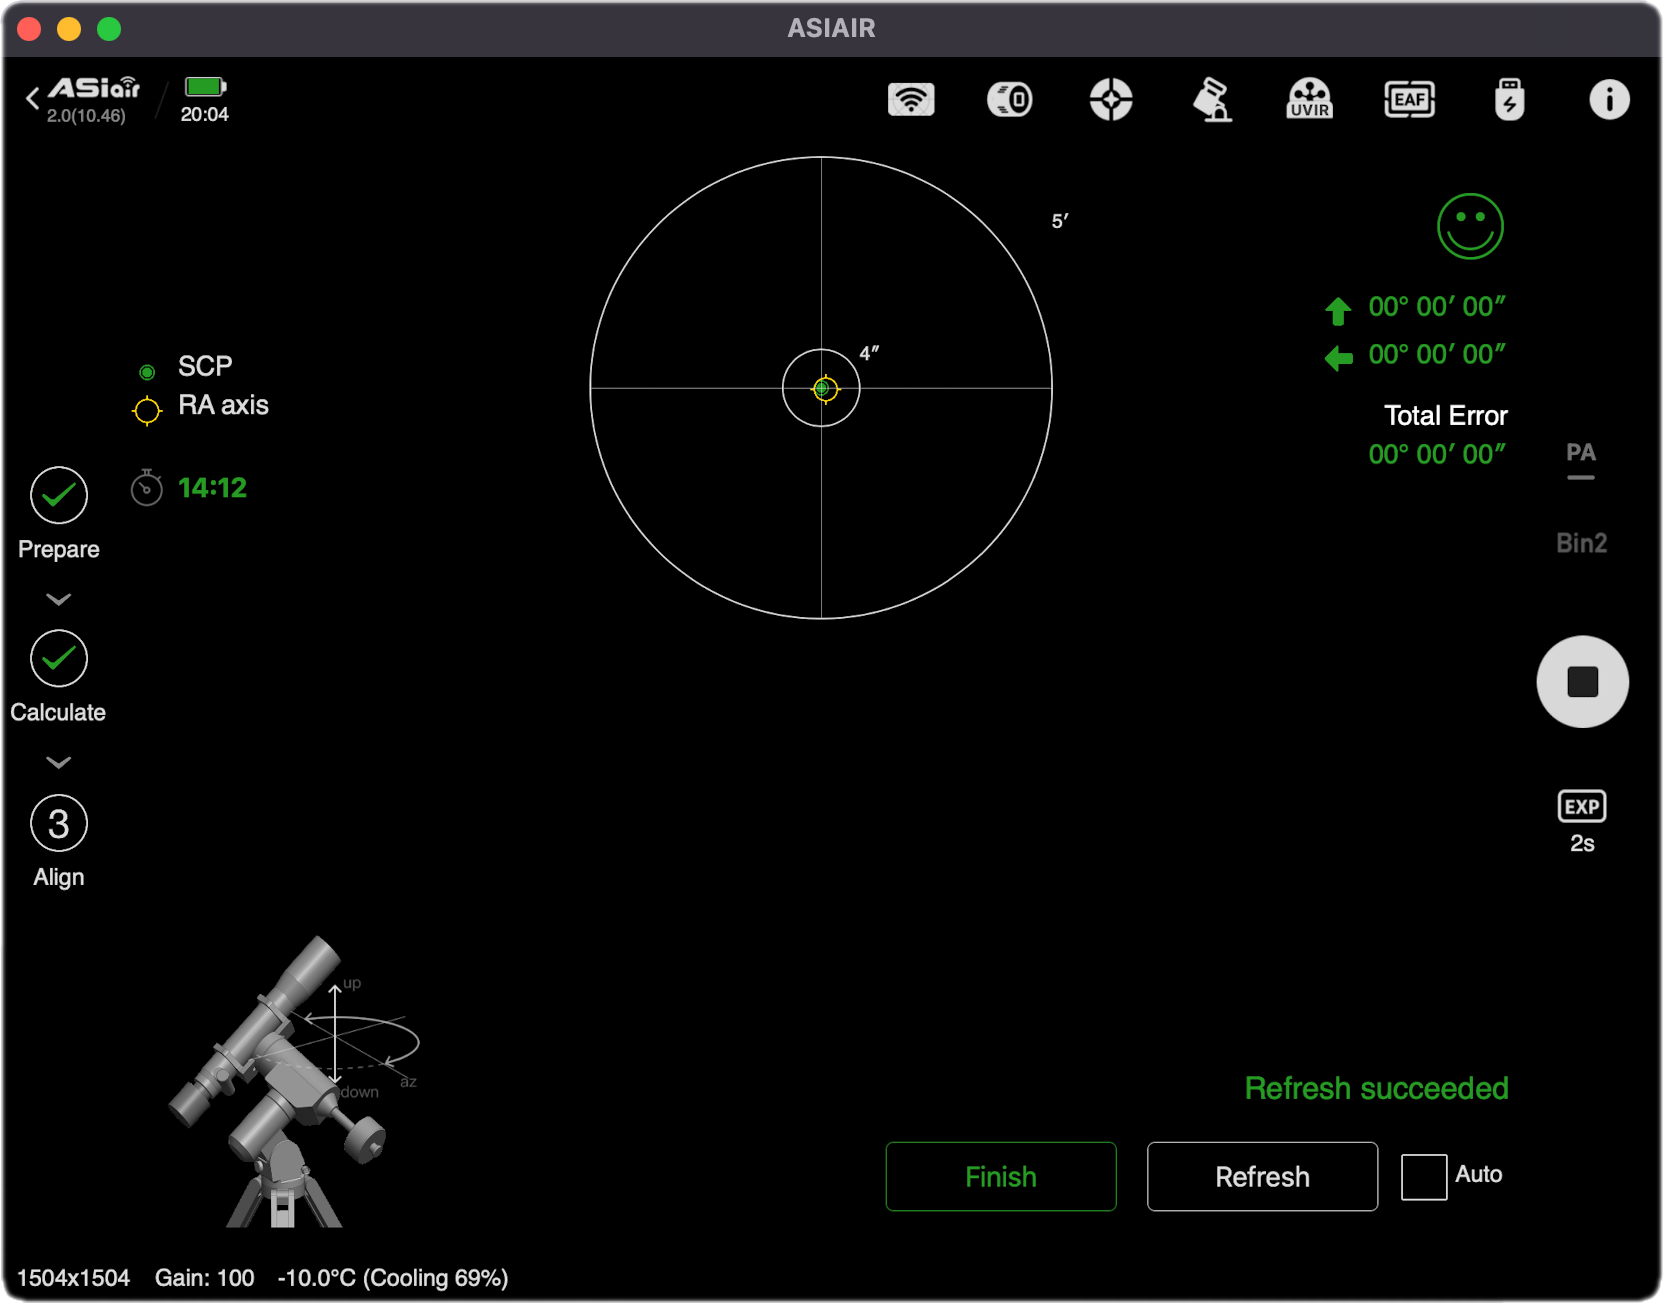The height and width of the screenshot is (1303, 1663).
Task: Click the chevron below Calculate
Action: click(x=59, y=762)
